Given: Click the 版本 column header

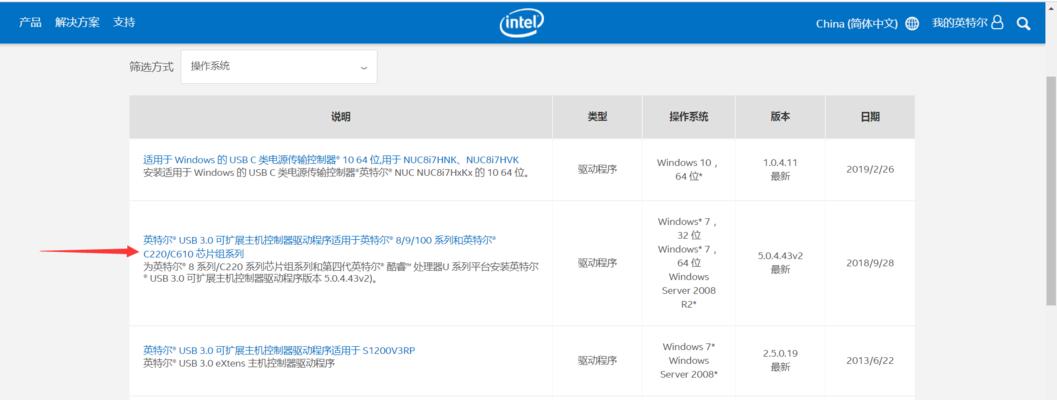Looking at the screenshot, I should click(x=780, y=117).
